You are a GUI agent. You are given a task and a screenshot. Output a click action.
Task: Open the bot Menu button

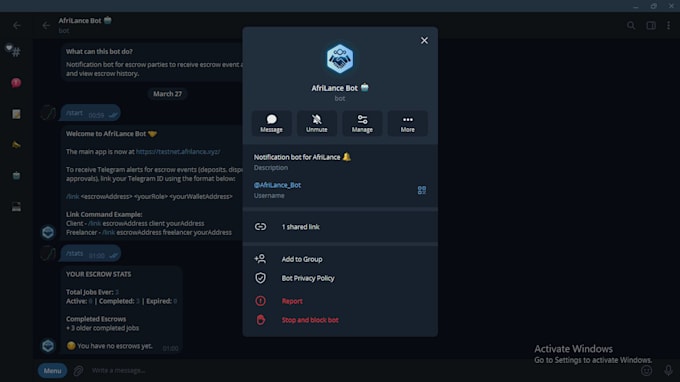click(52, 371)
